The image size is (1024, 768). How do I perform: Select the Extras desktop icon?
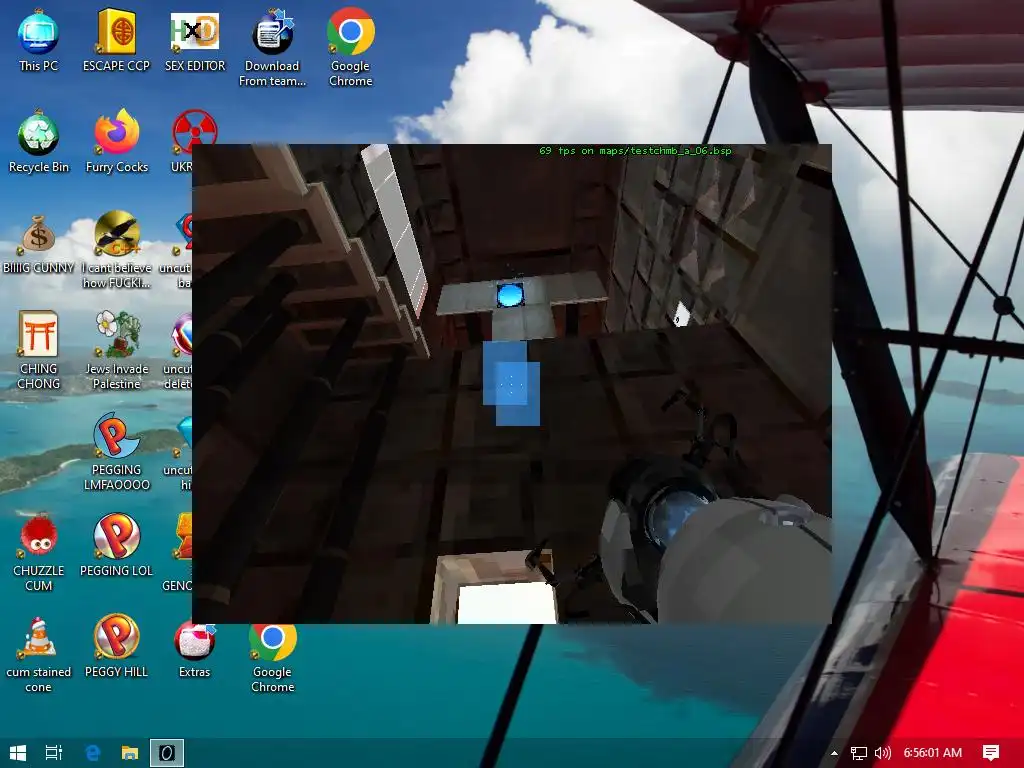point(195,650)
